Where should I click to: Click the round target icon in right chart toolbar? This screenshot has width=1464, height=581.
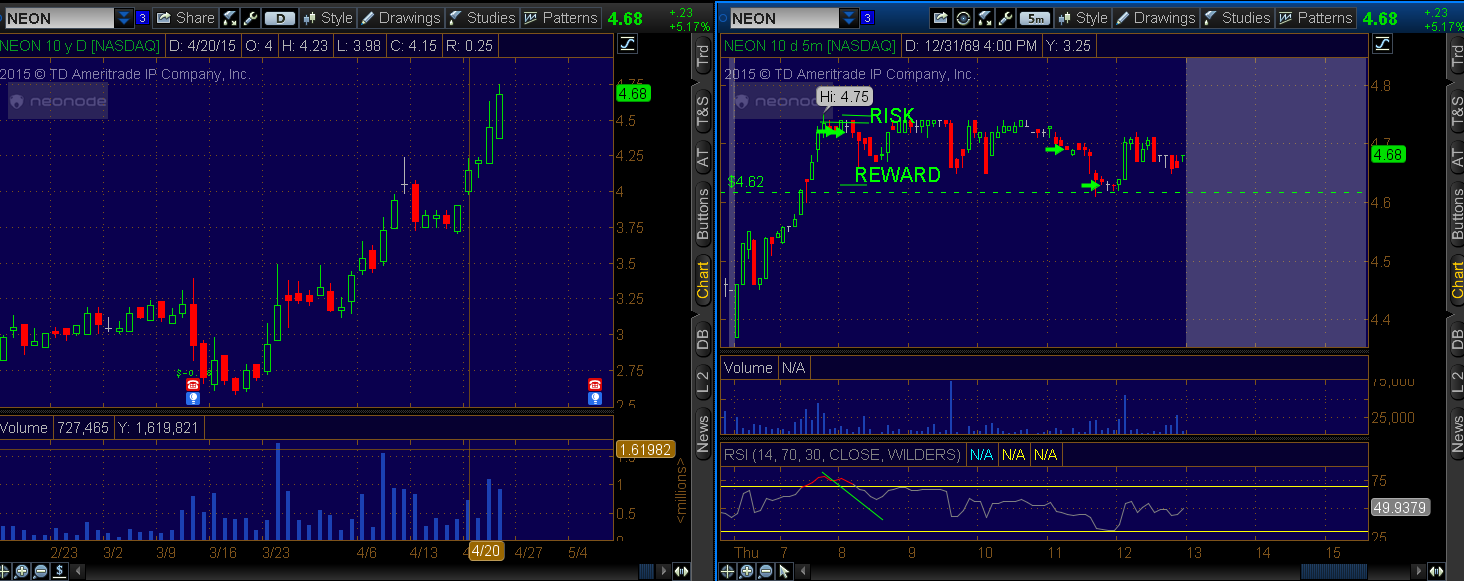point(963,18)
